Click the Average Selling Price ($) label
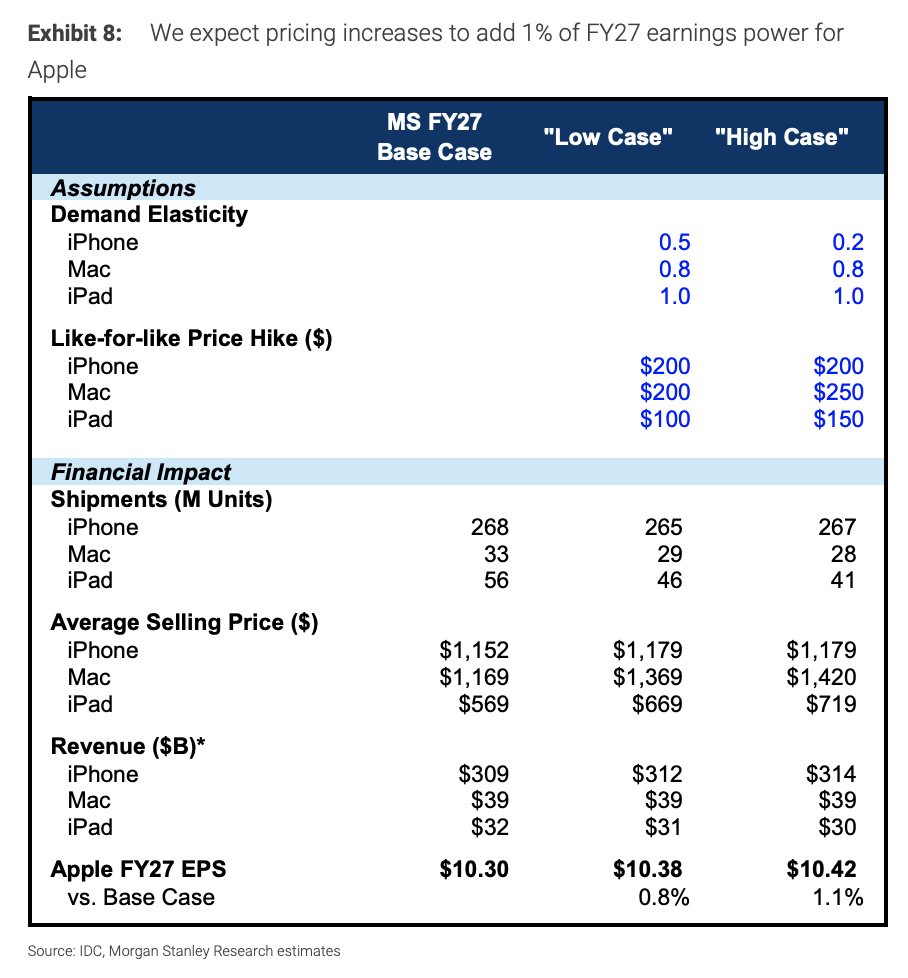Image resolution: width=908 pixels, height=978 pixels. (185, 622)
